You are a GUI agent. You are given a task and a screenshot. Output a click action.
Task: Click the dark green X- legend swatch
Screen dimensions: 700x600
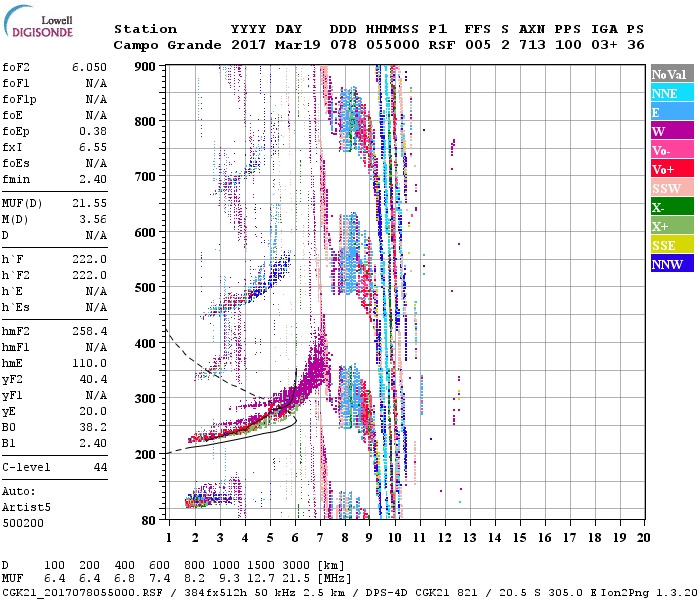pos(671,207)
